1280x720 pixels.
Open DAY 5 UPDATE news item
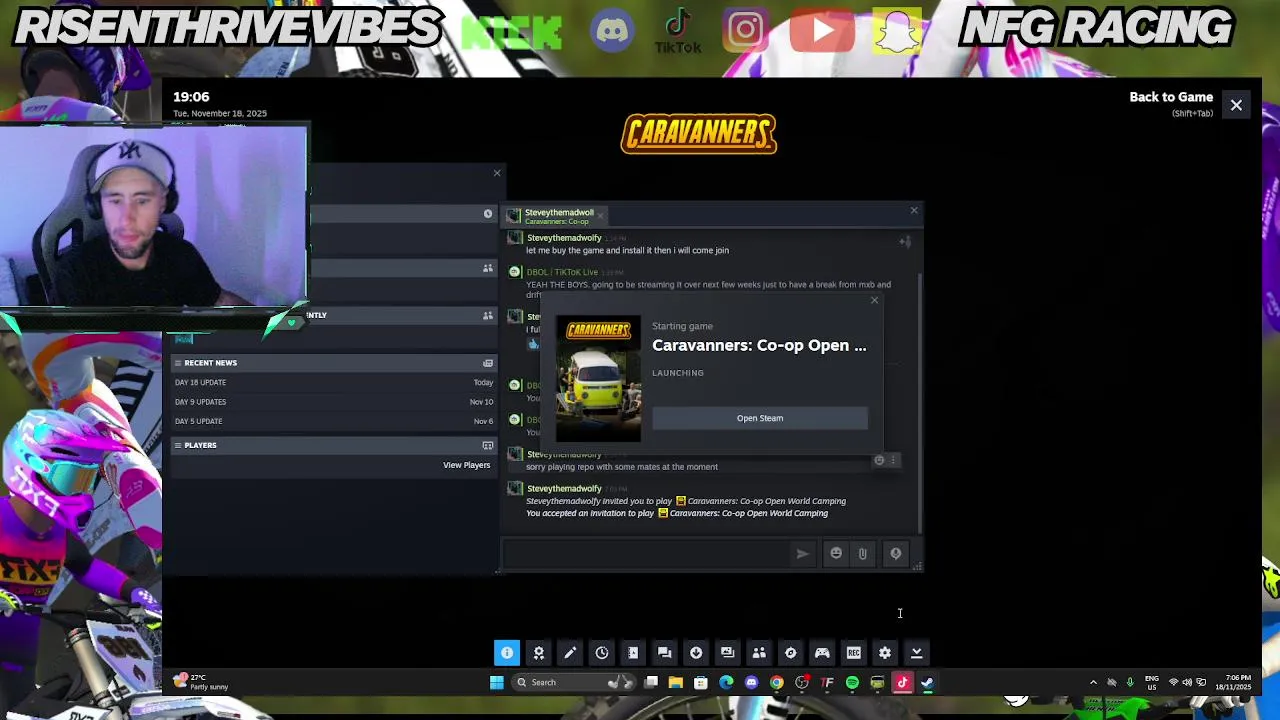(x=333, y=421)
